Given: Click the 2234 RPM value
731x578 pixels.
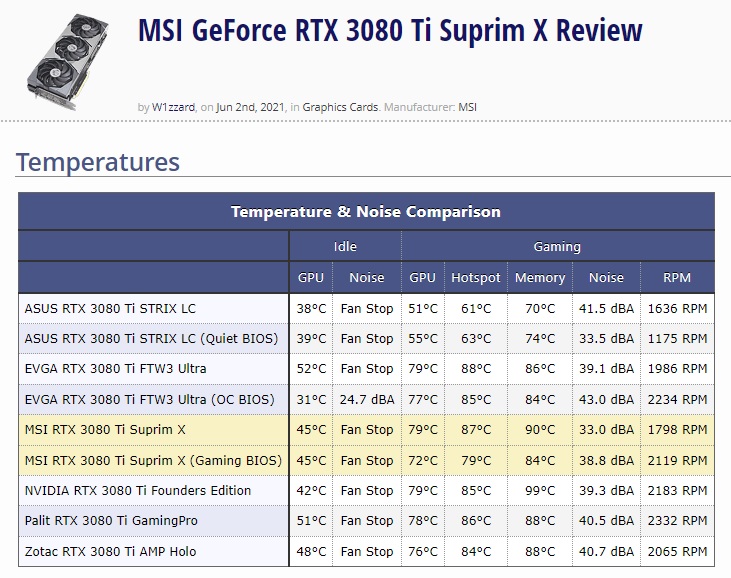Looking at the screenshot, I should pyautogui.click(x=677, y=399).
